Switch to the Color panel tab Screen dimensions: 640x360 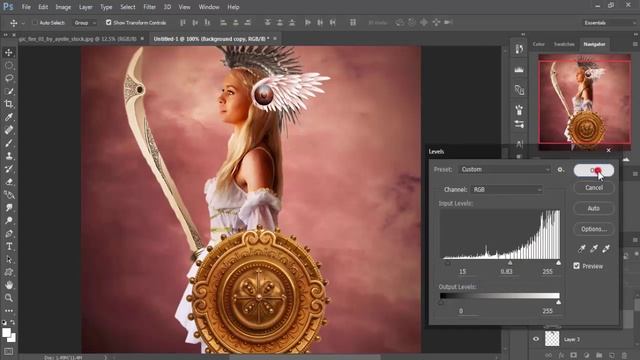pos(539,44)
